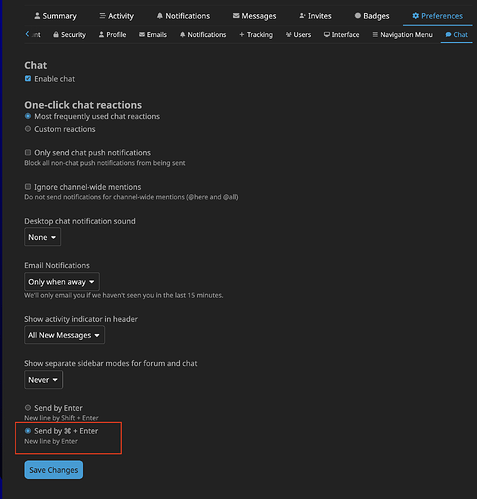Open the Invites tab

pyautogui.click(x=315, y=16)
